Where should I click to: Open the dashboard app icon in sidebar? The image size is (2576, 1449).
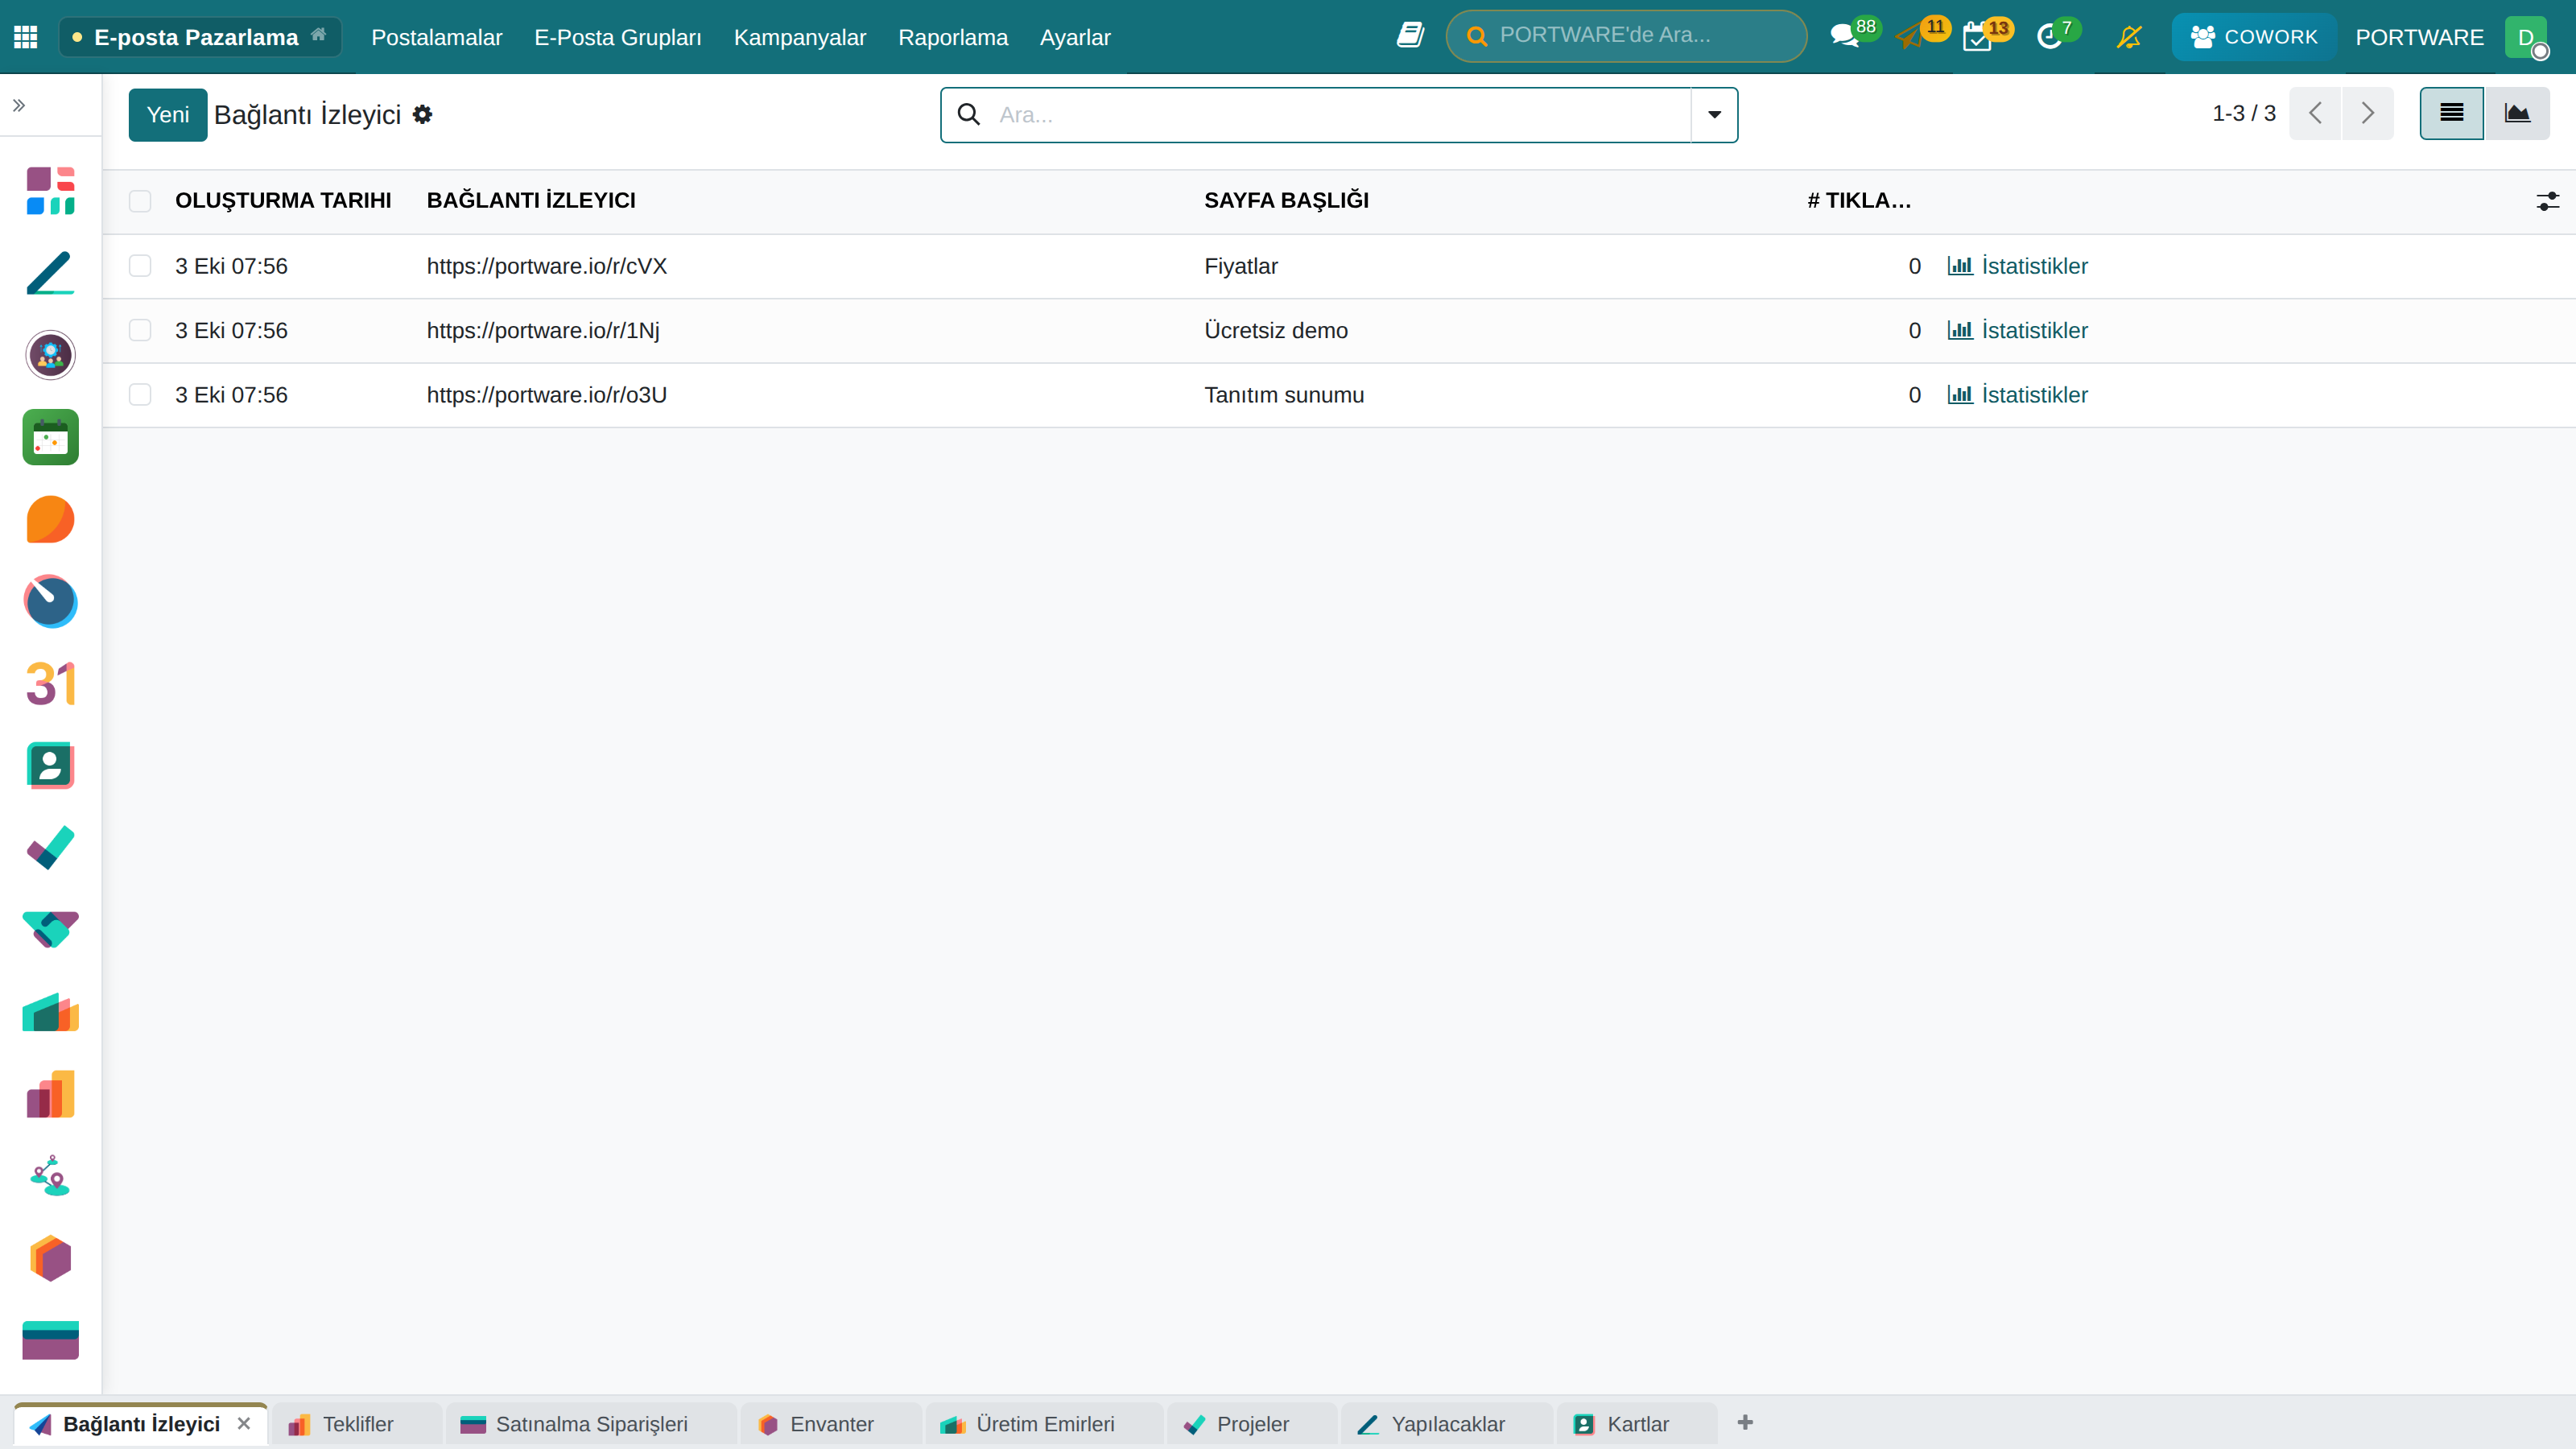[50, 190]
